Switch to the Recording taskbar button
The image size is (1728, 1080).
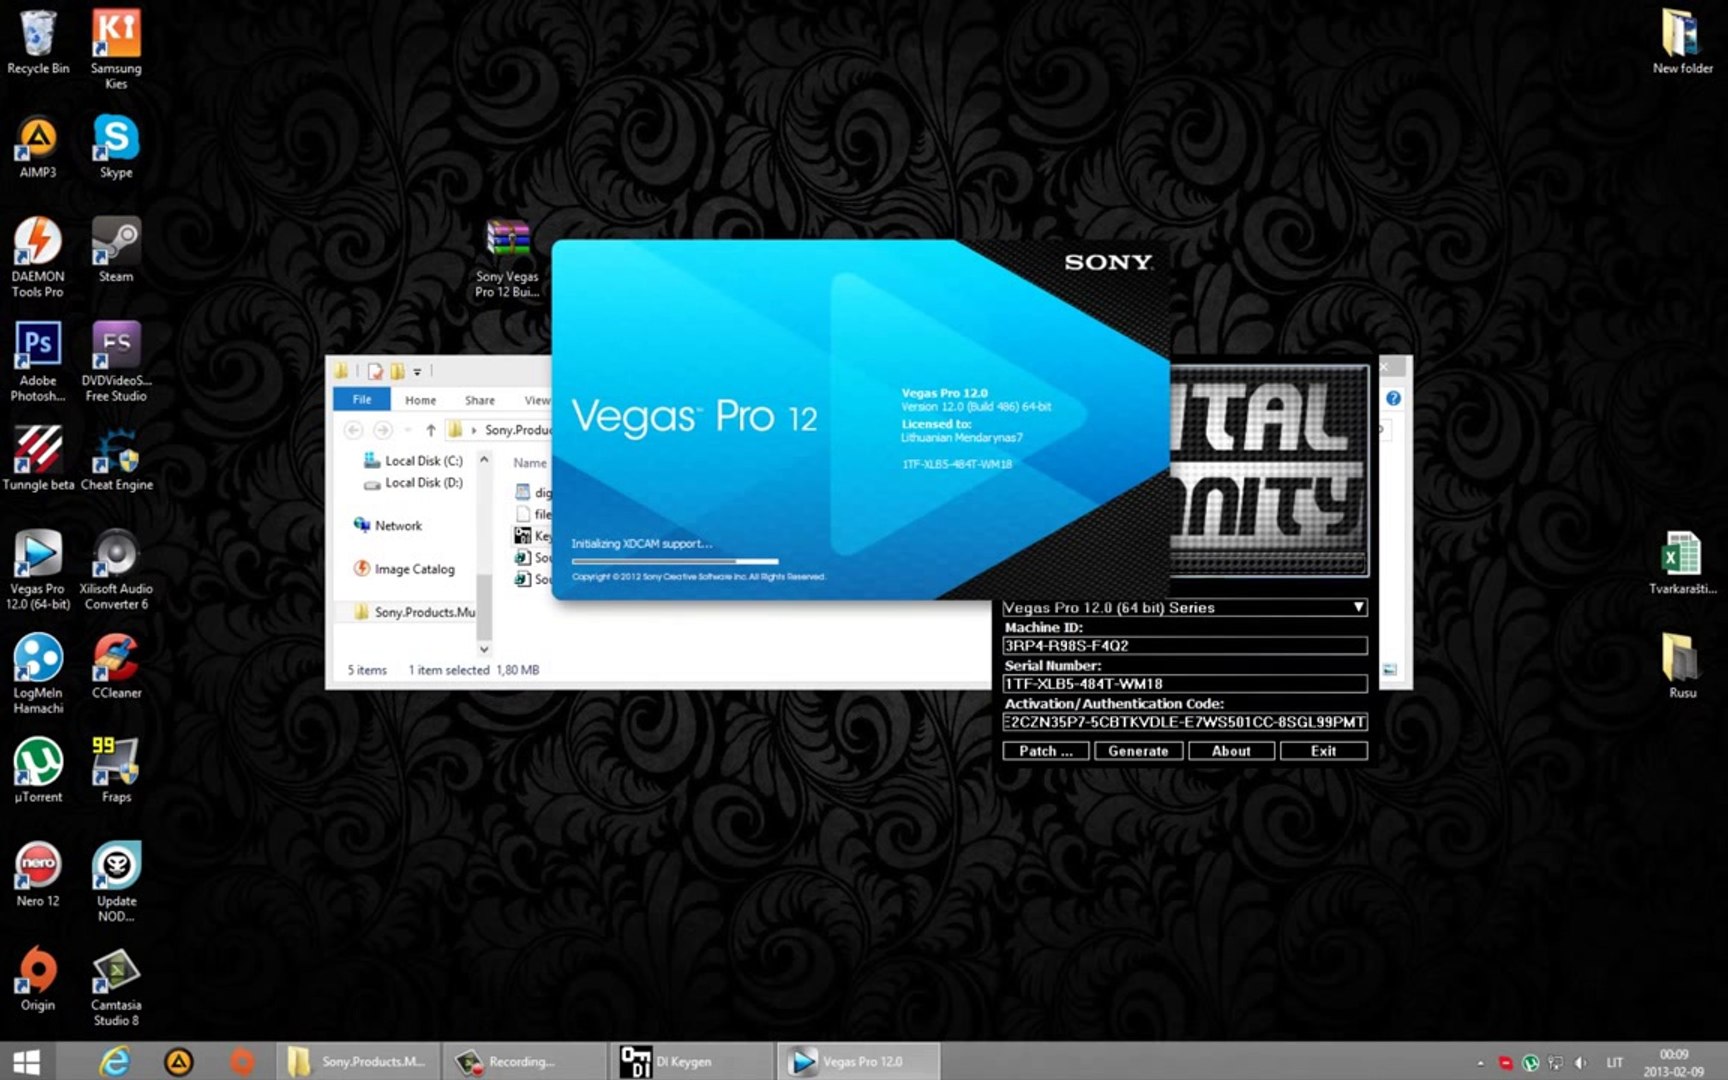524,1061
